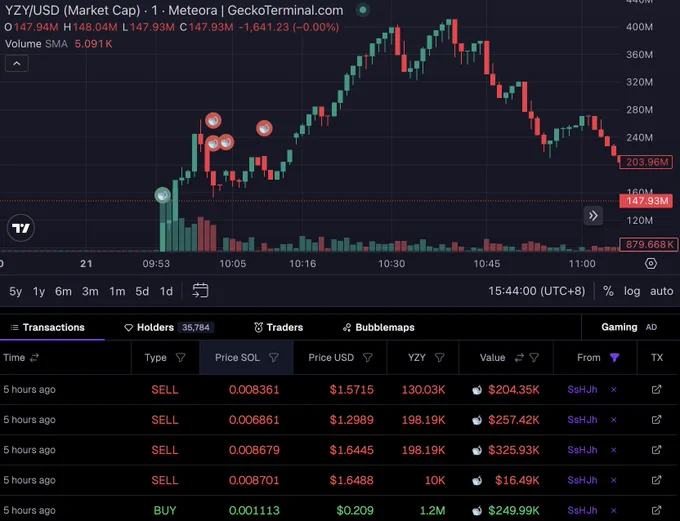Viewport: 680px width, 521px height.
Task: Open the TX external link for the $204.35K sell
Action: click(657, 389)
